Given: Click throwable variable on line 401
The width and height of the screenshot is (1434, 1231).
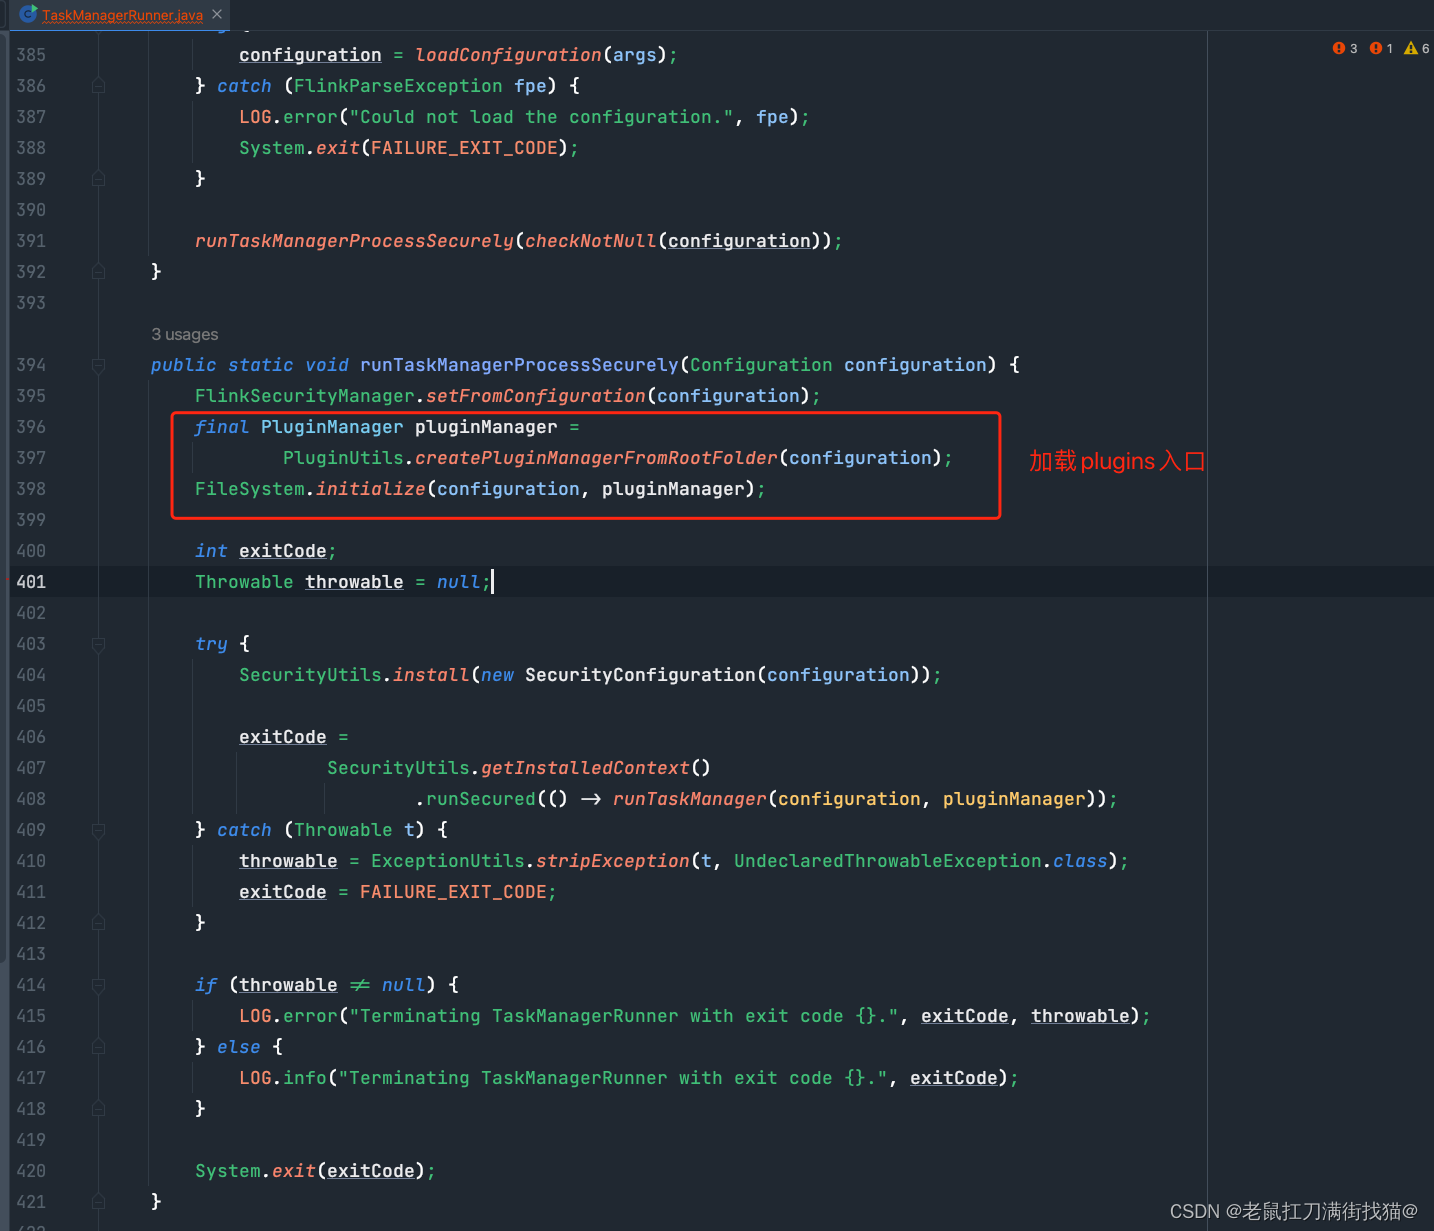Looking at the screenshot, I should 354,582.
